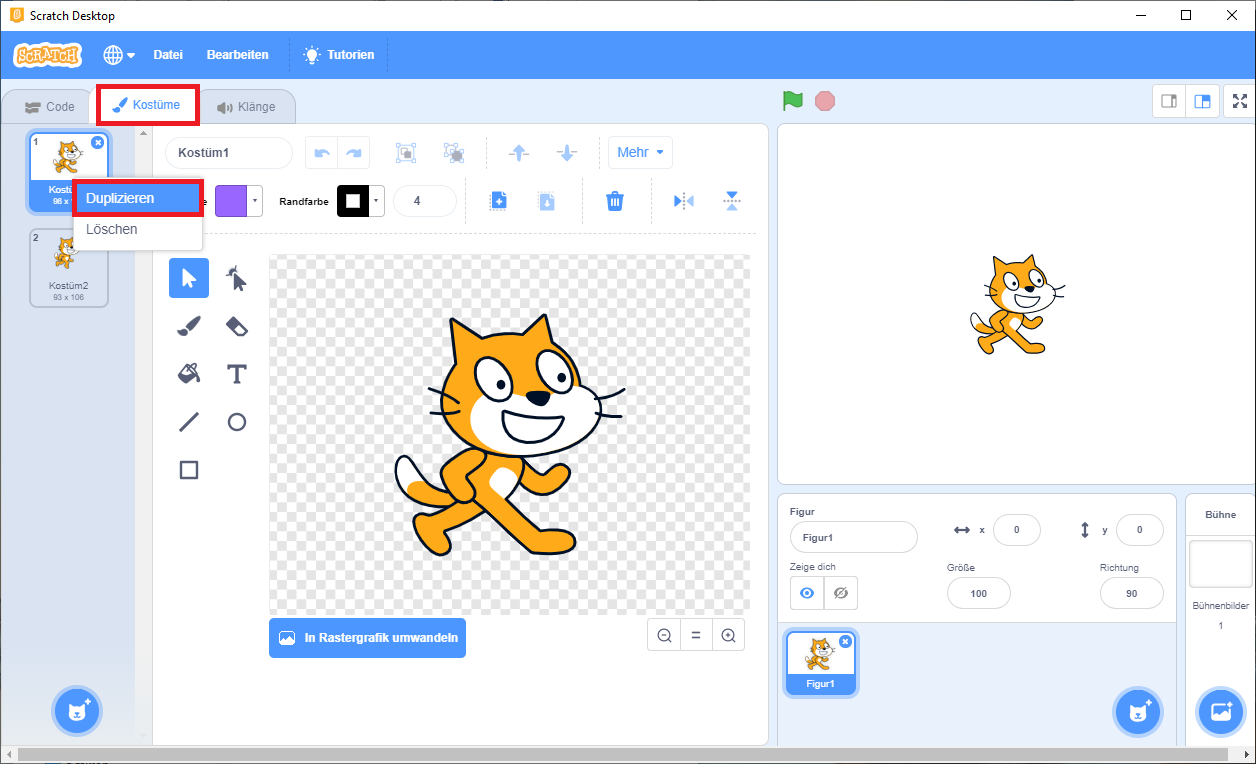This screenshot has height=764, width=1256.
Task: Select the Line tool
Action: point(189,422)
